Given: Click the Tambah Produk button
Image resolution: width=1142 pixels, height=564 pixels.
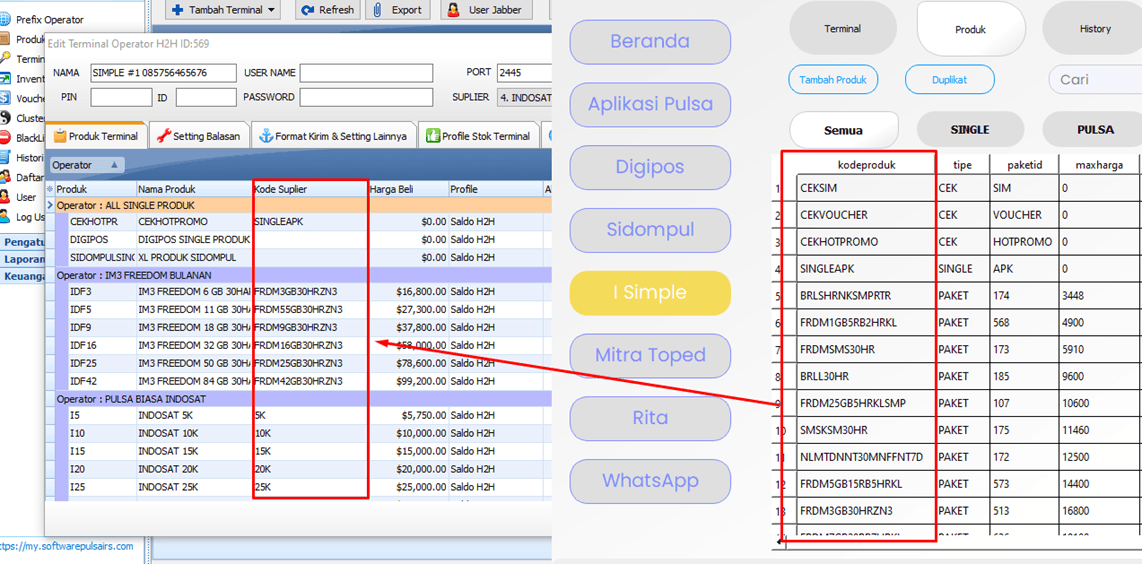Looking at the screenshot, I should click(x=833, y=80).
